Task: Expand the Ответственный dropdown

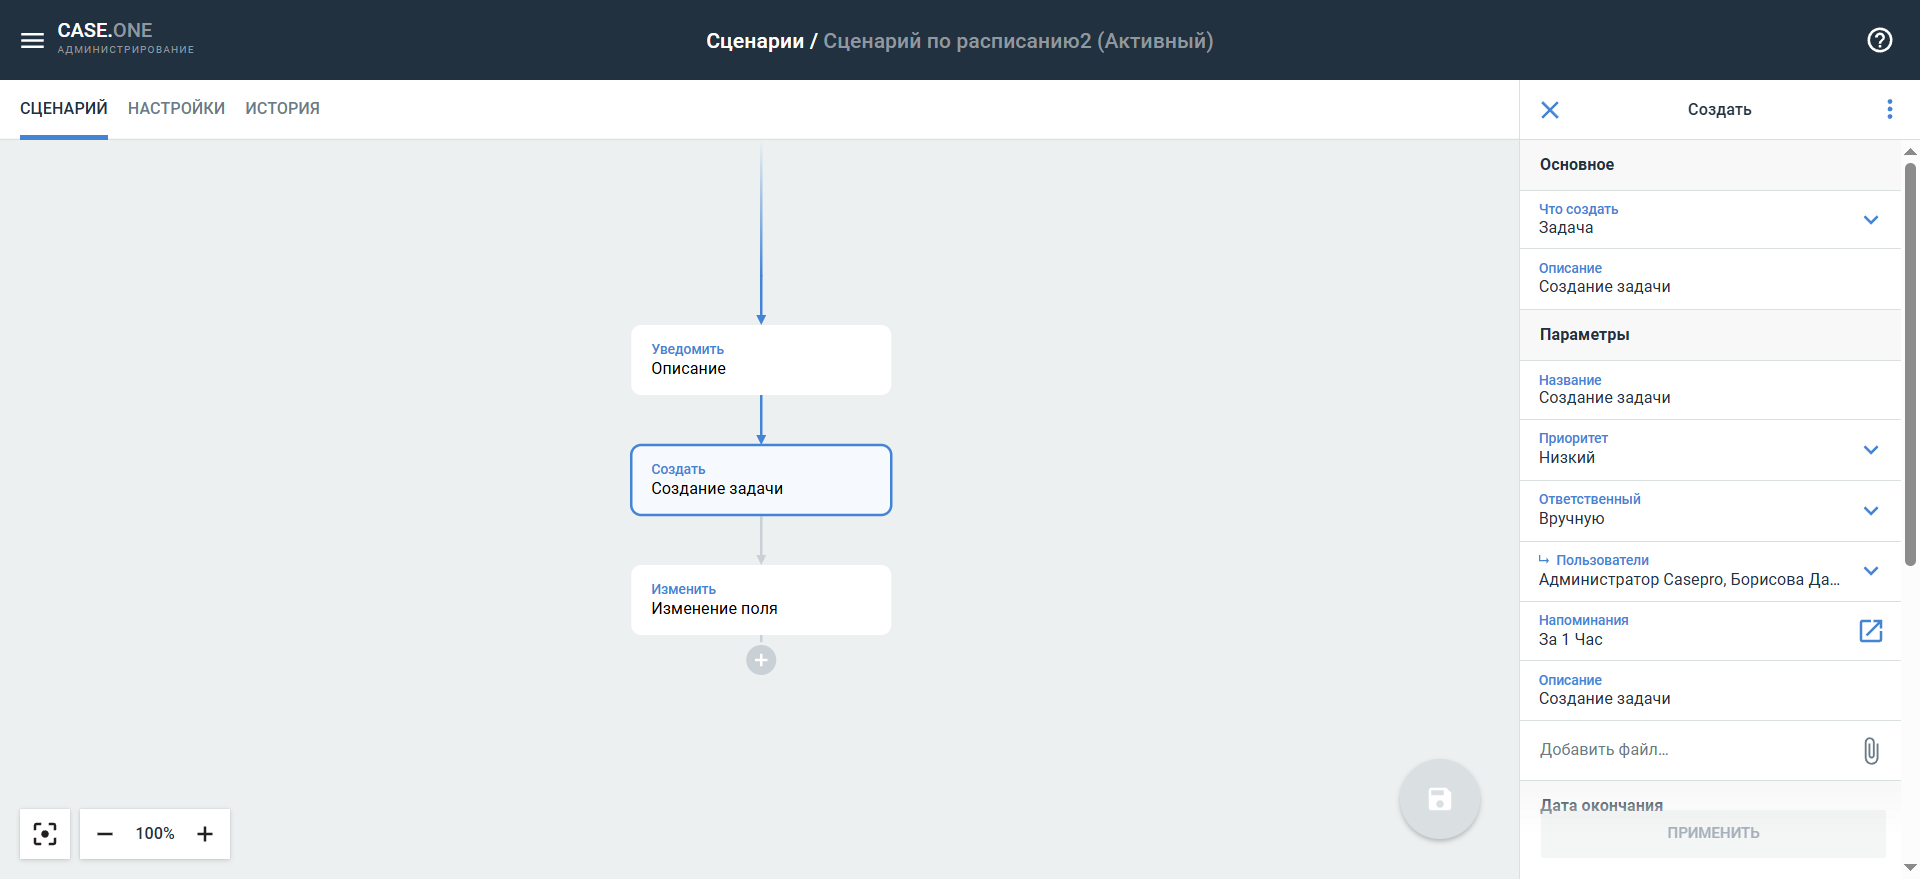Action: pos(1870,511)
